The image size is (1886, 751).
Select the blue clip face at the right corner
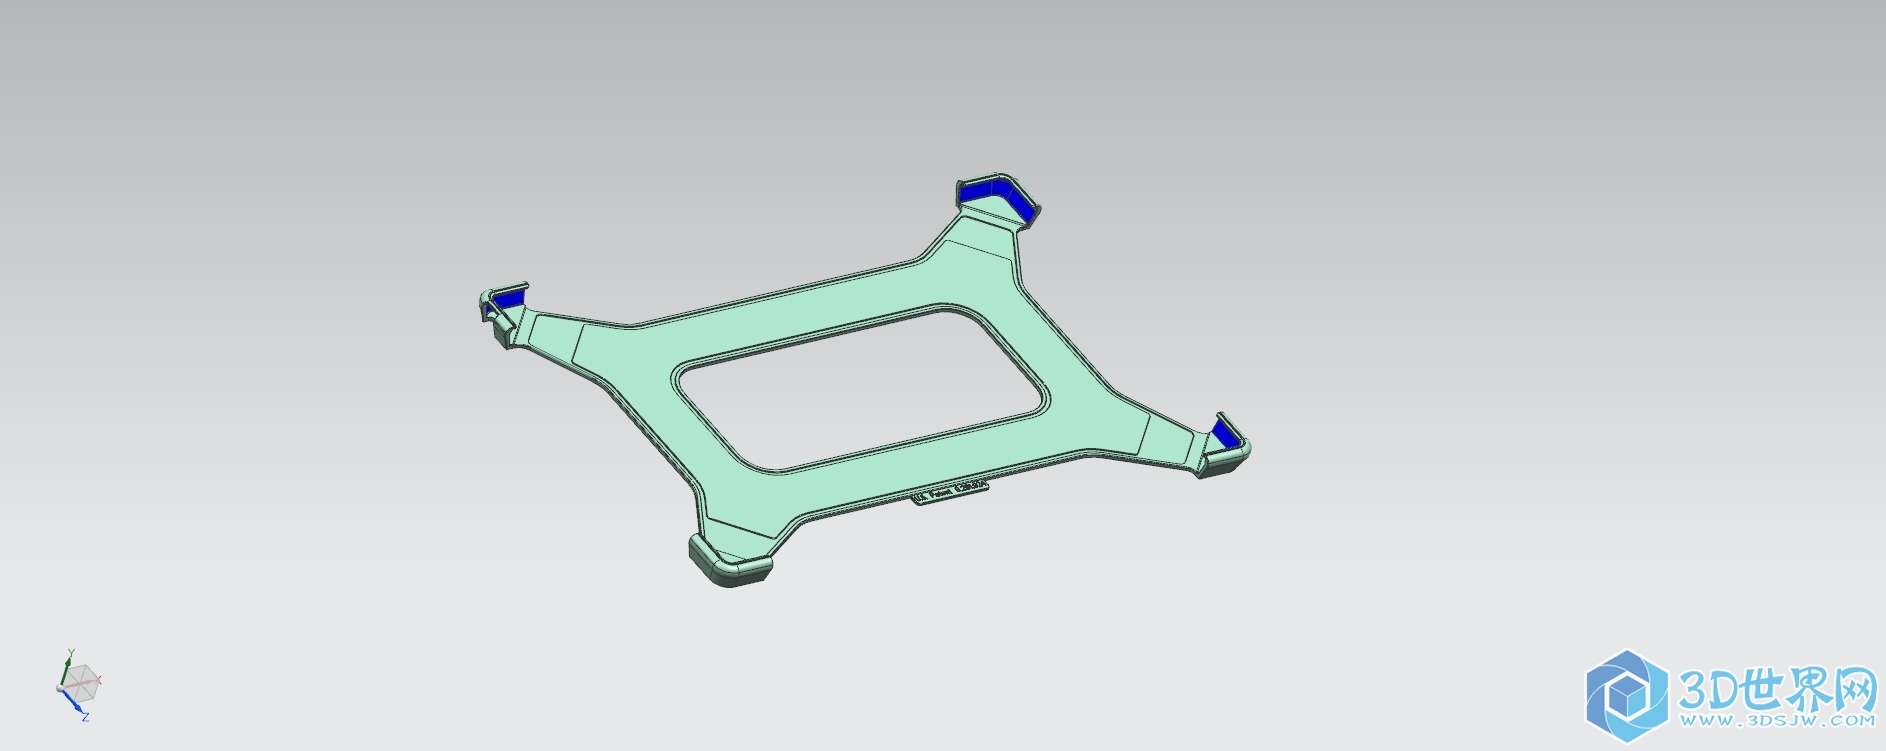tap(1225, 434)
